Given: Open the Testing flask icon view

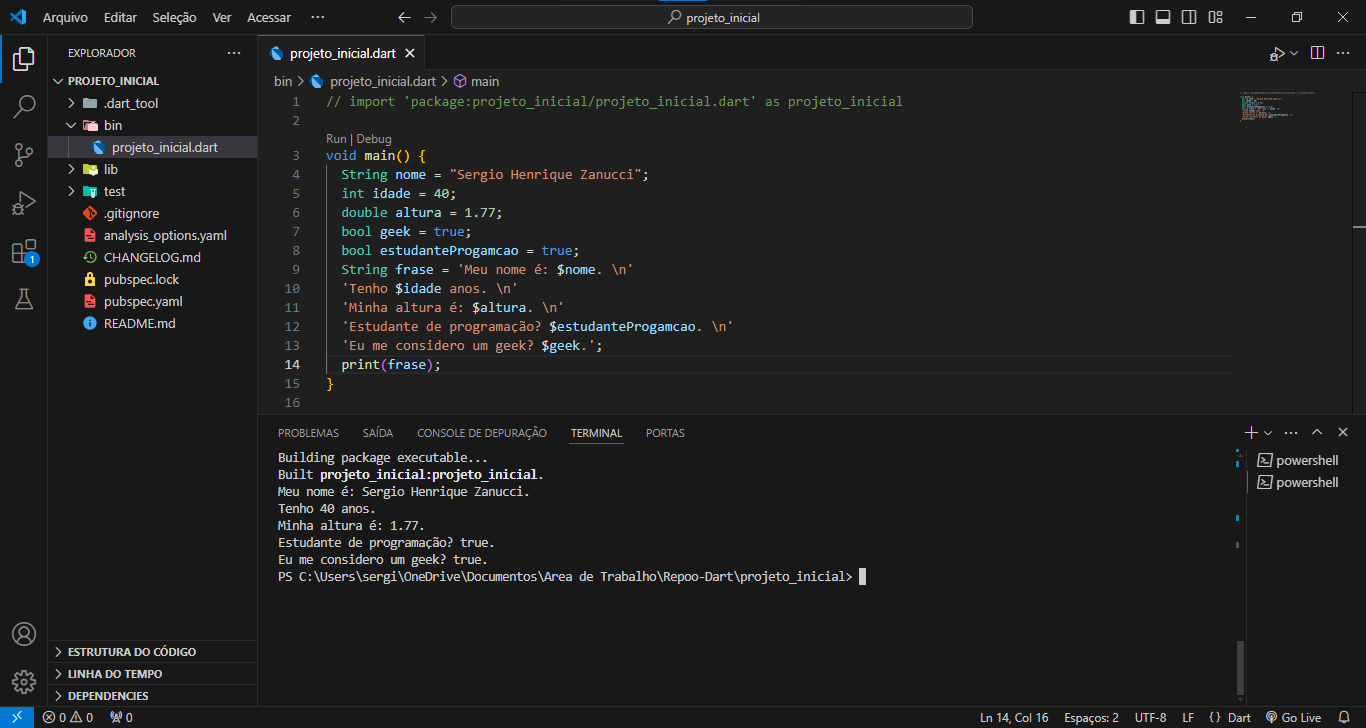Looking at the screenshot, I should (24, 299).
